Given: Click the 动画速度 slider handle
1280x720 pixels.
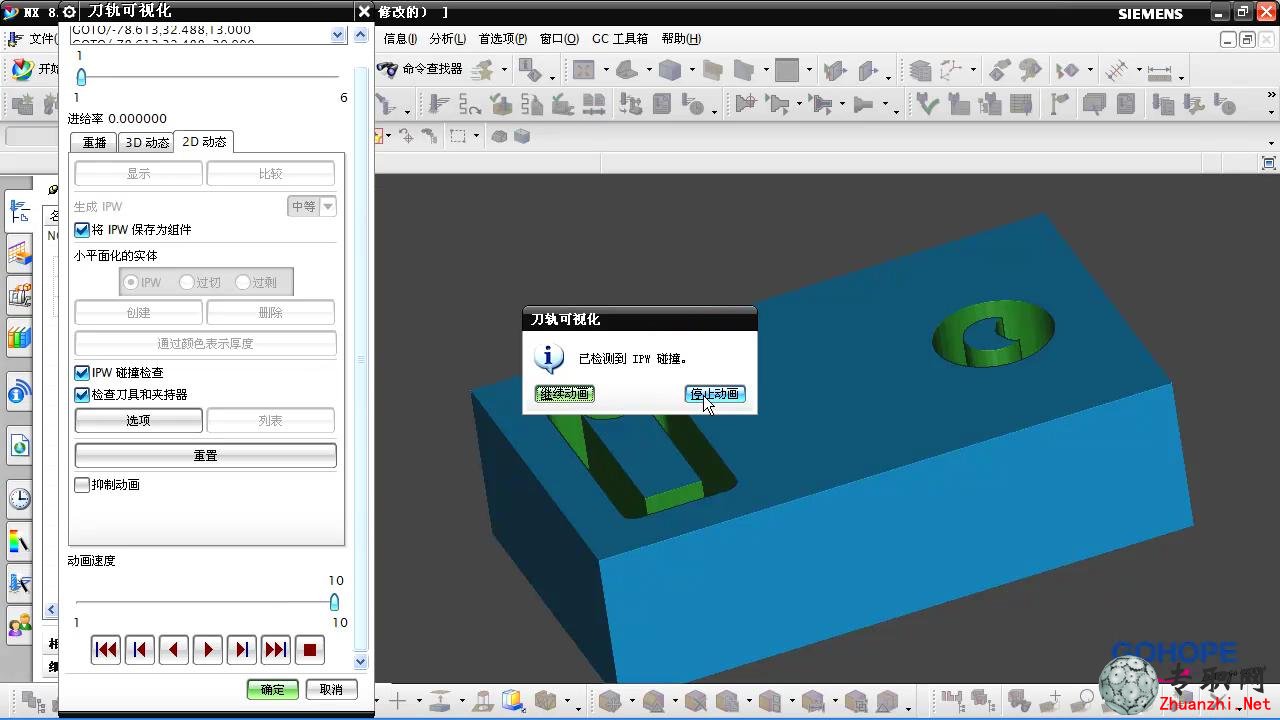Looking at the screenshot, I should [334, 602].
